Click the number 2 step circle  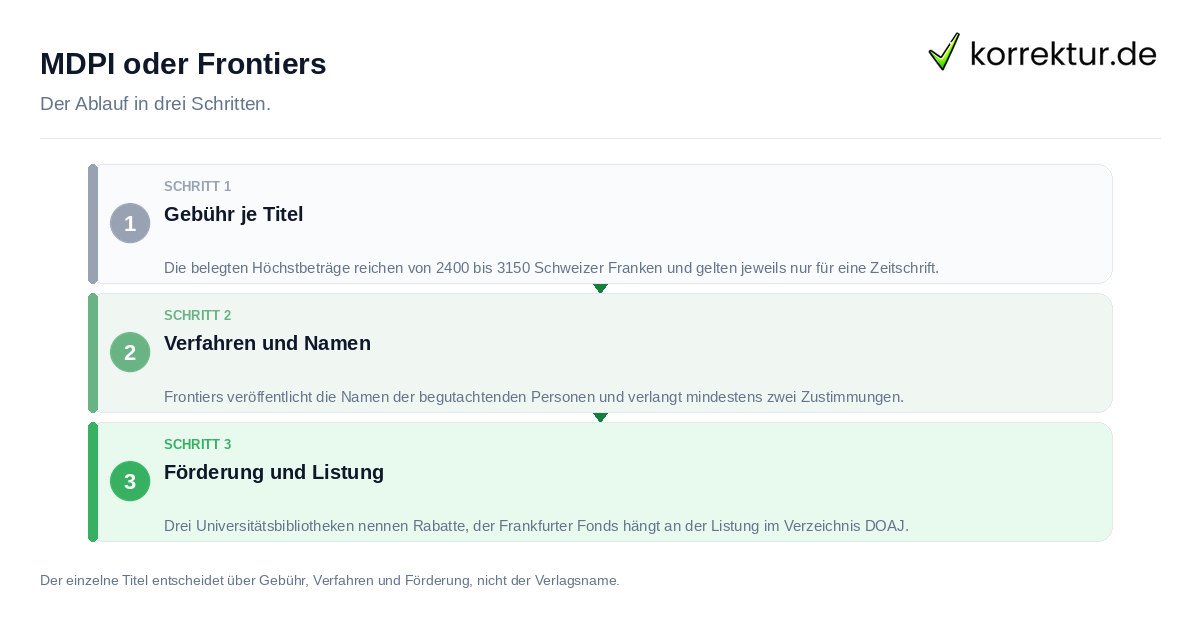tap(130, 352)
